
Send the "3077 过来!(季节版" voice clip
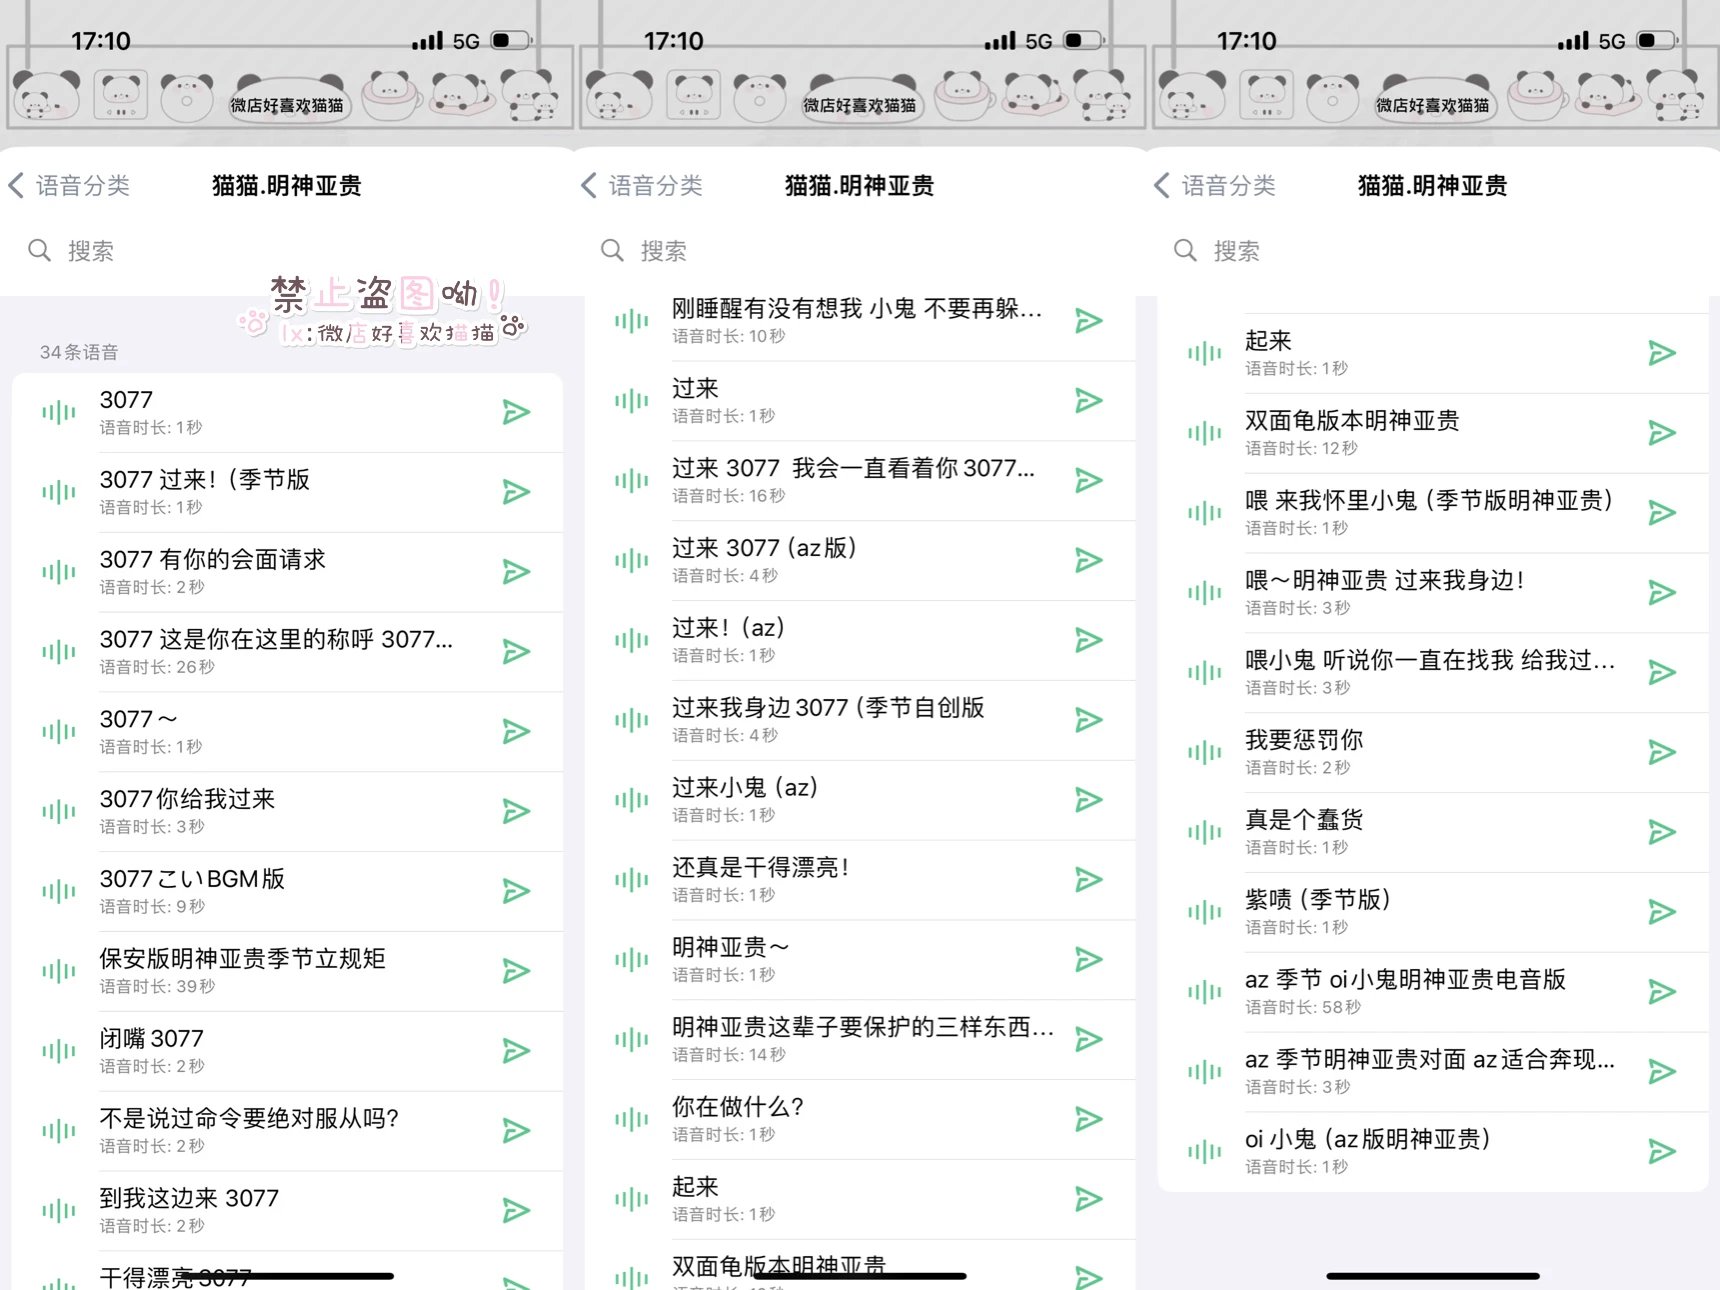(x=516, y=492)
